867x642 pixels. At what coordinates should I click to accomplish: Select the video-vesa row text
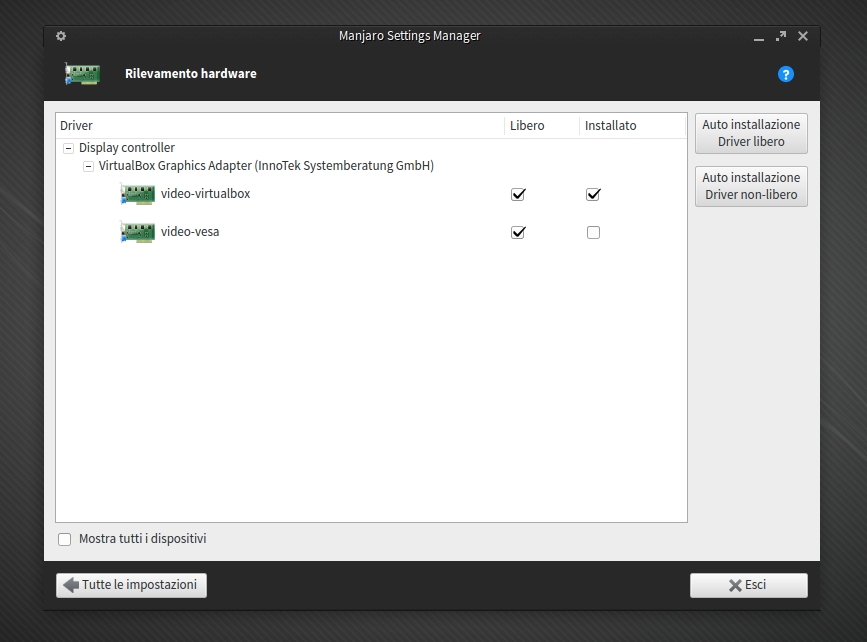[x=190, y=232]
